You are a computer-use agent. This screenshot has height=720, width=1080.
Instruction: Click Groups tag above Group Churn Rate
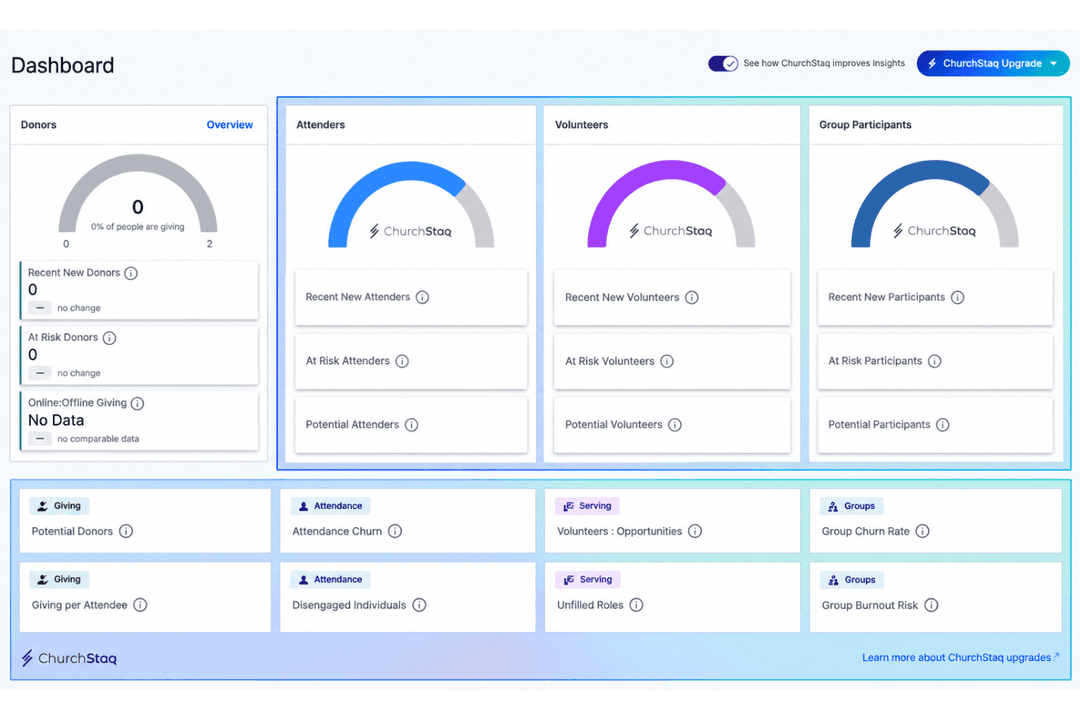point(852,506)
